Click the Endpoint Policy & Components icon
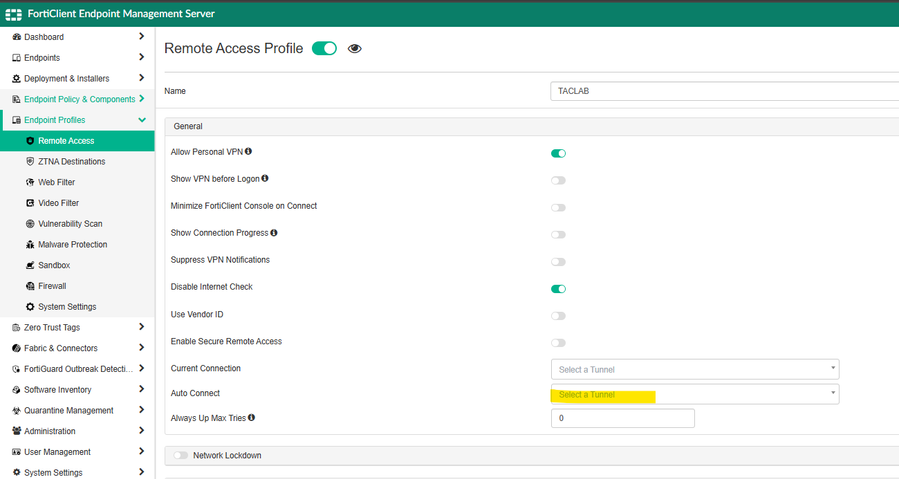 click(17, 99)
